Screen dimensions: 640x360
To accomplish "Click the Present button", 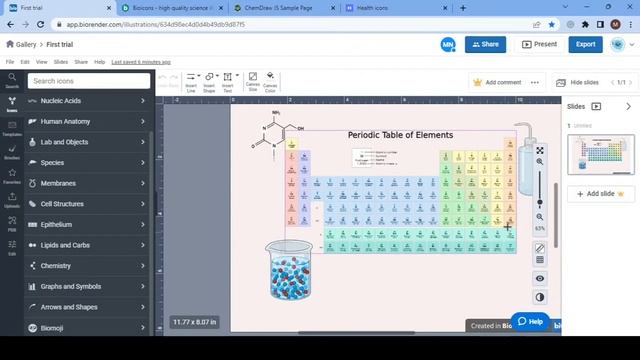I will click(x=539, y=44).
